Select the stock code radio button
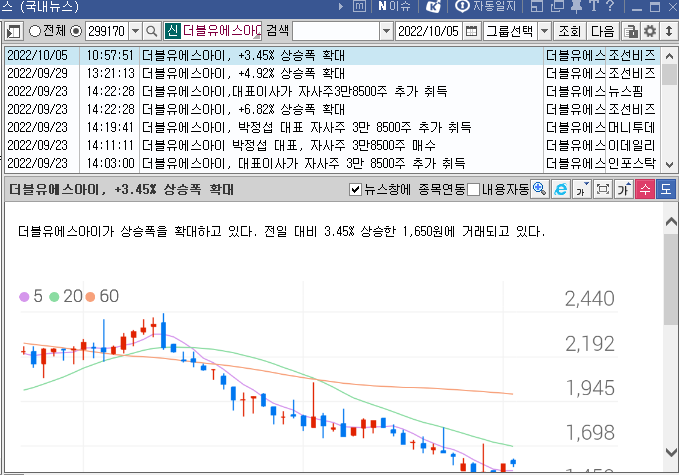 (76, 31)
